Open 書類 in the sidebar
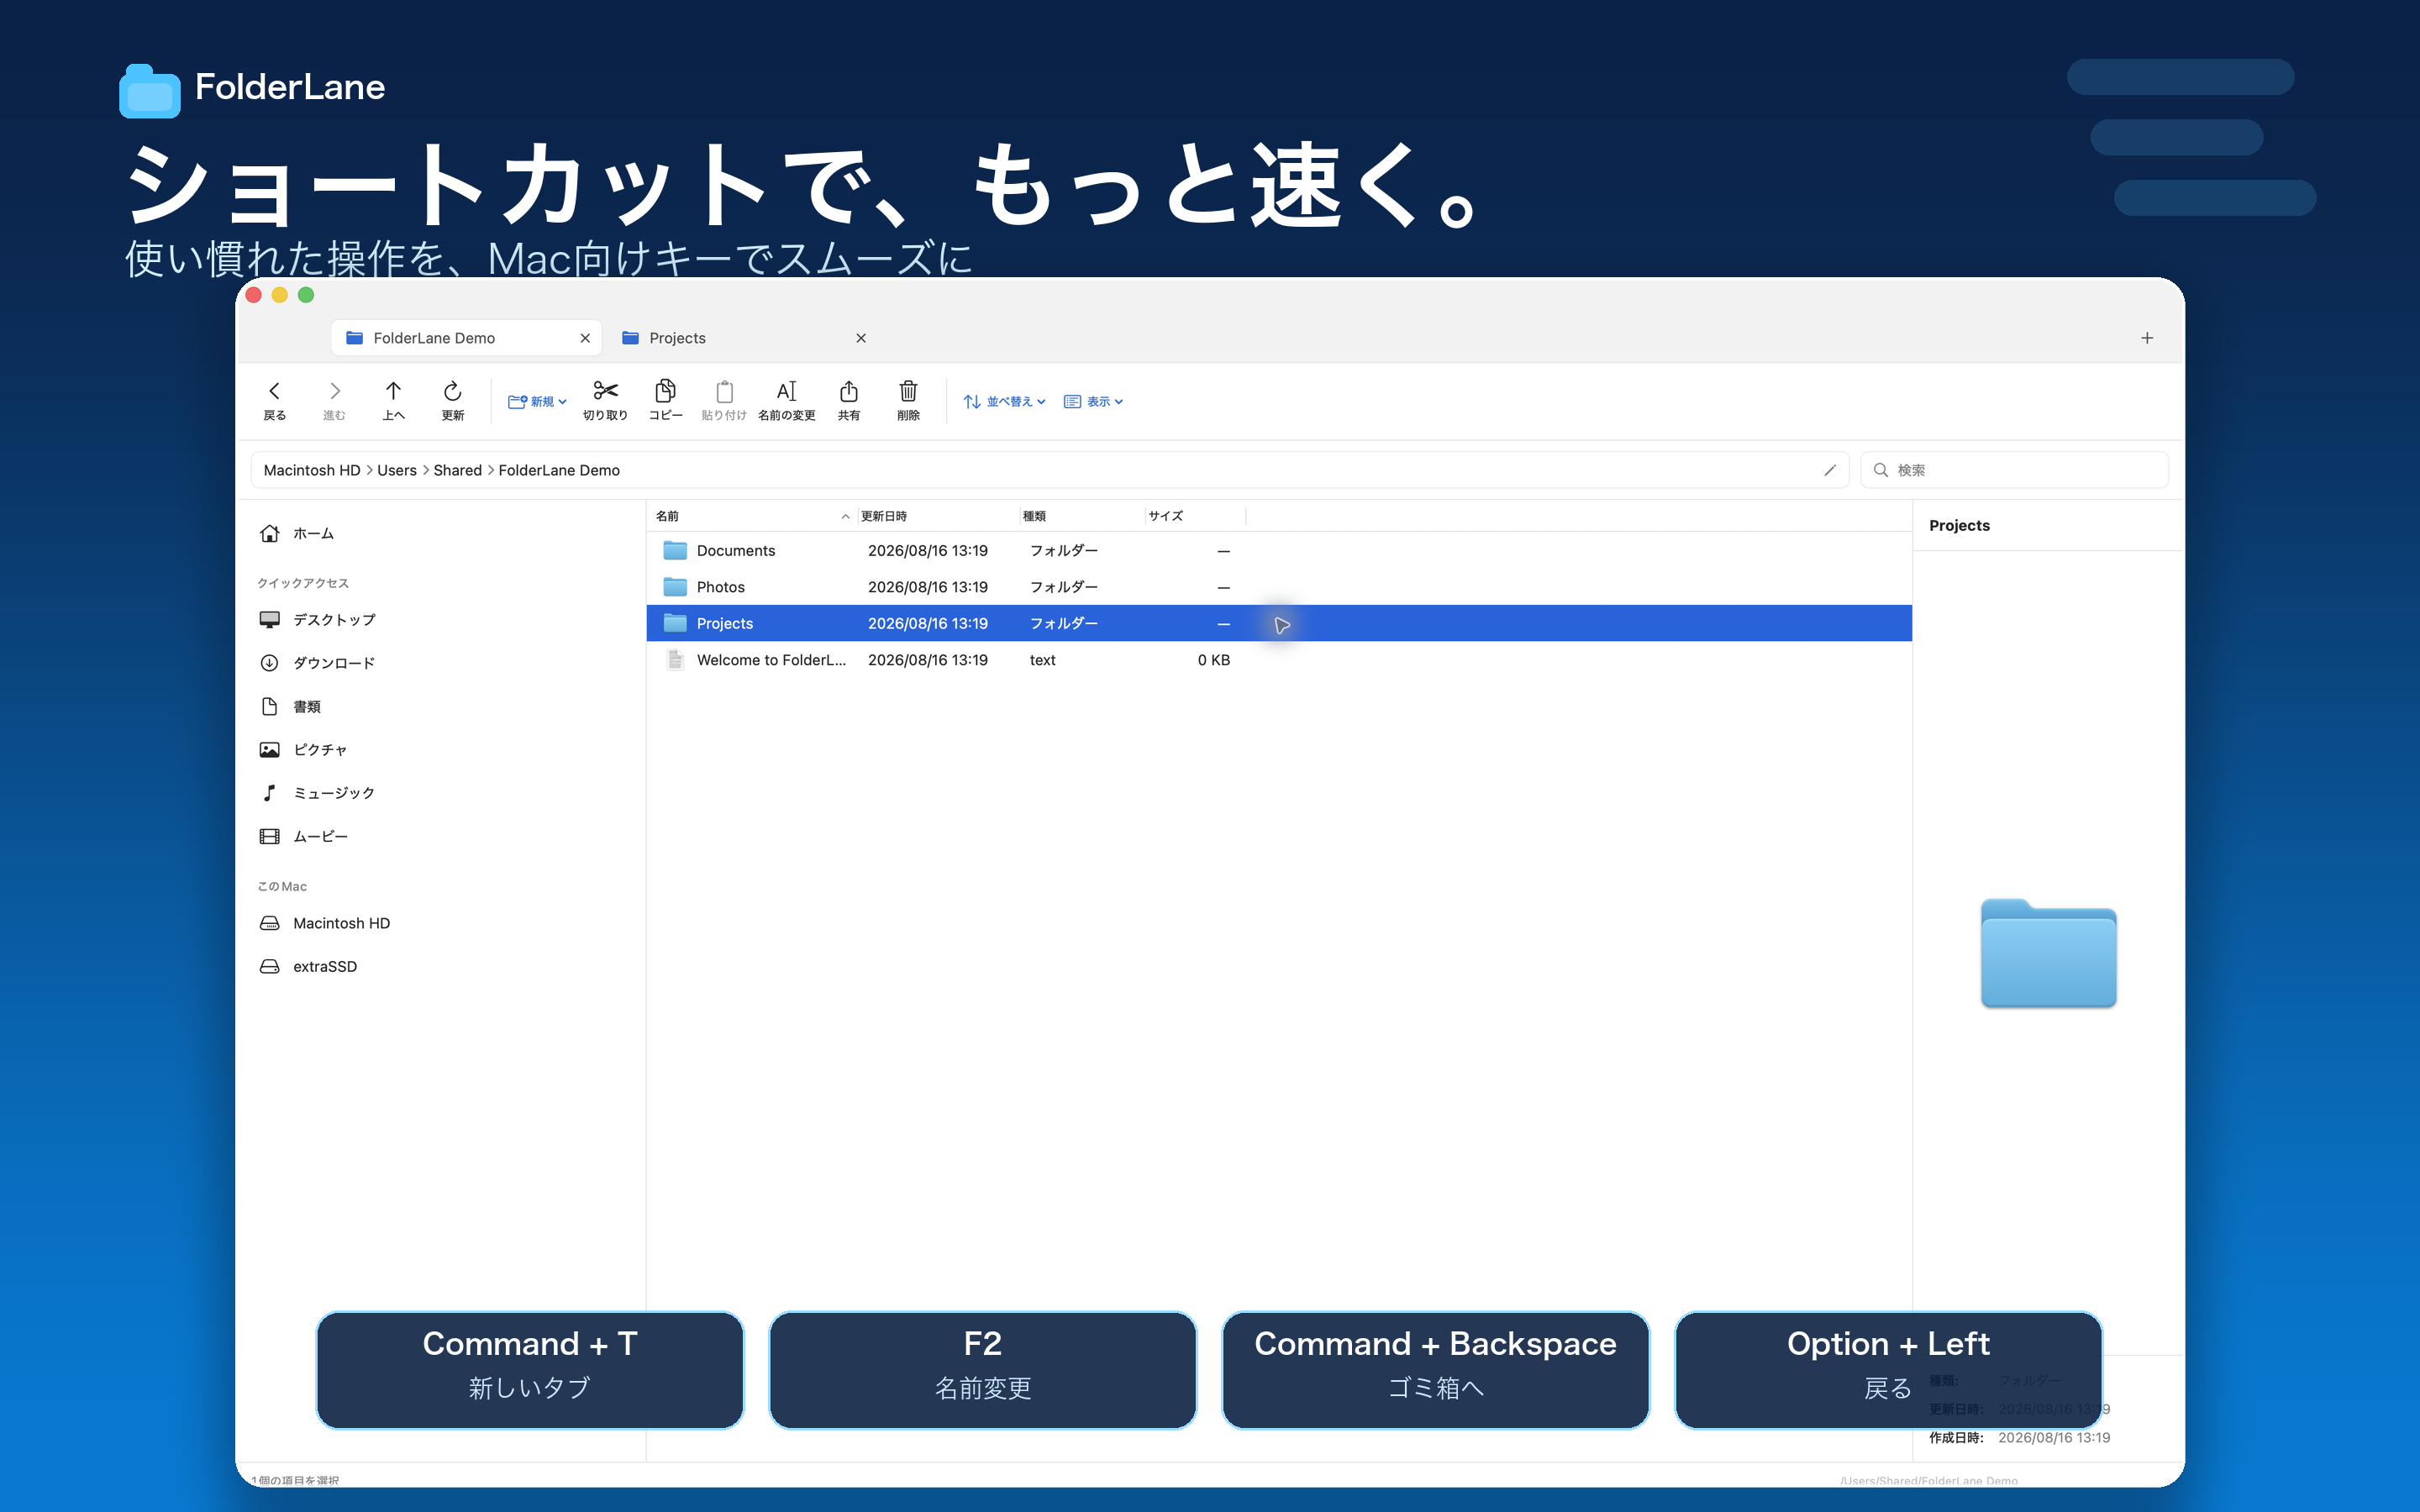 click(x=290, y=707)
